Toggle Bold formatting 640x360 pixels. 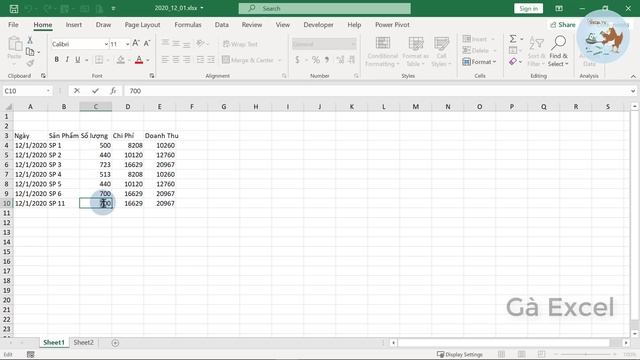click(x=56, y=60)
